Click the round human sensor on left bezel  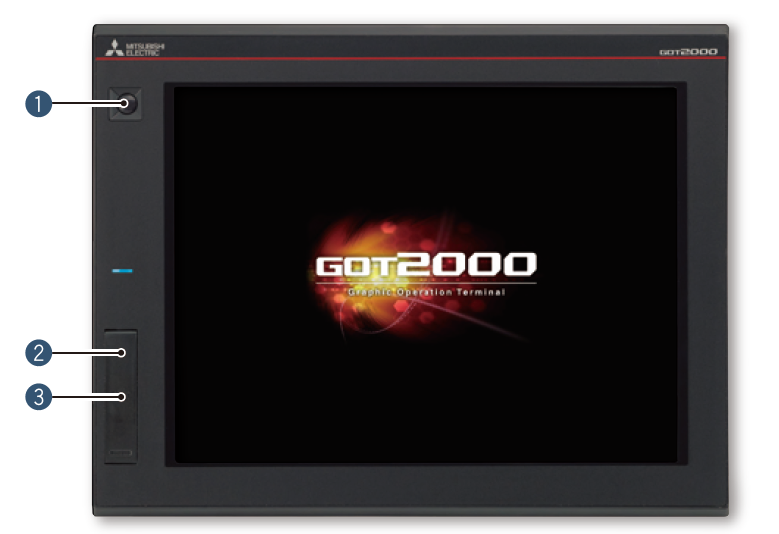pyautogui.click(x=126, y=104)
